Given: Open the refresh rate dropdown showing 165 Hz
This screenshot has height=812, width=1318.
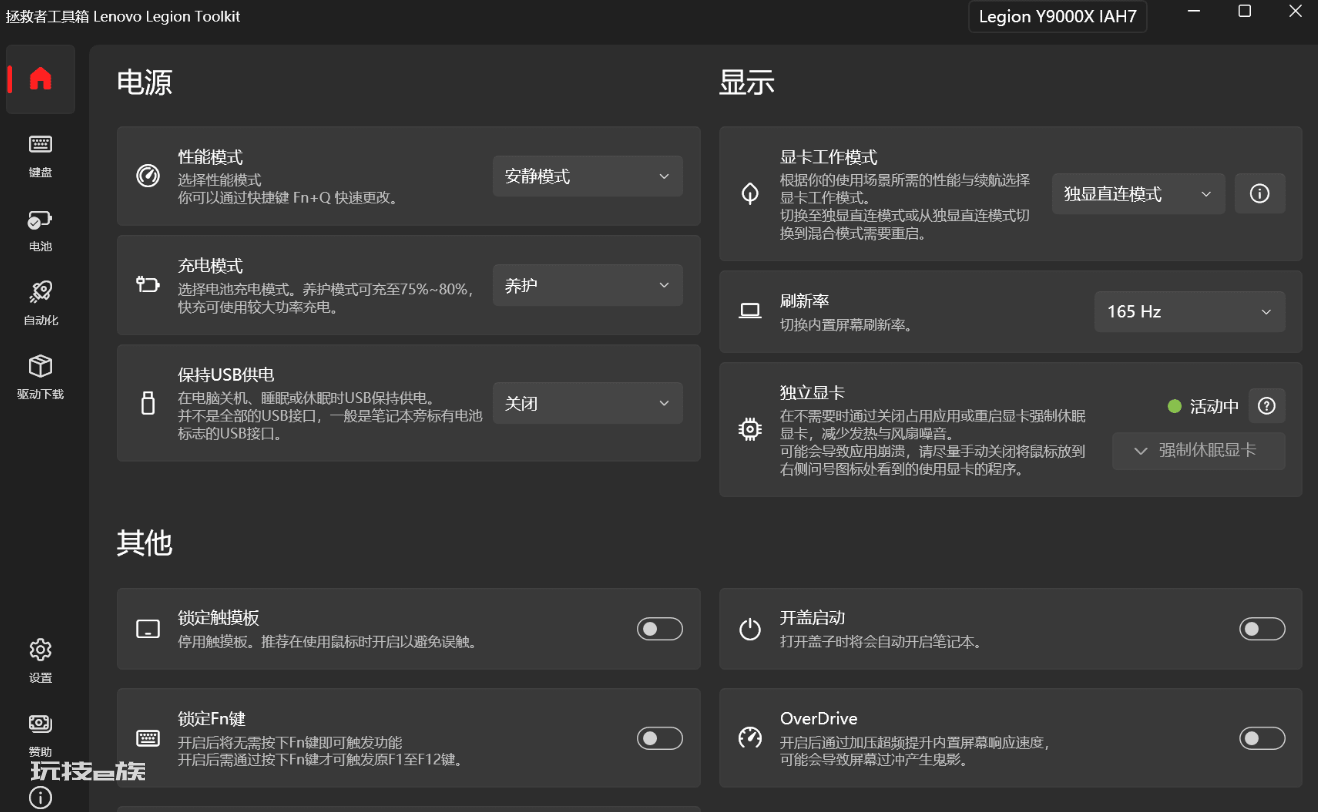Looking at the screenshot, I should (x=1190, y=311).
